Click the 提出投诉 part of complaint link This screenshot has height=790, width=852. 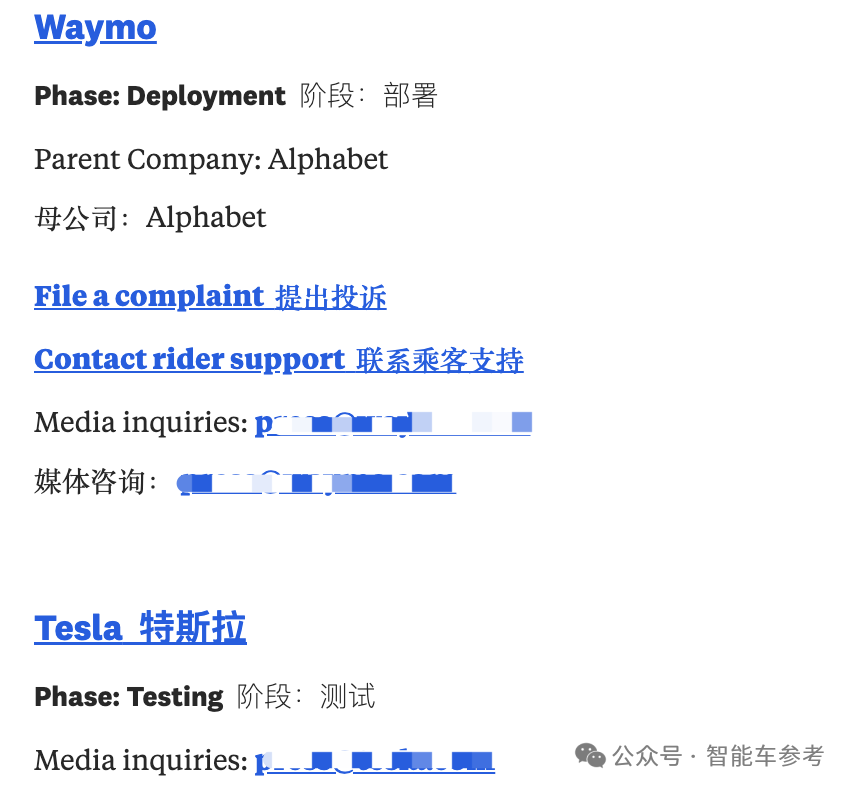tap(331, 297)
